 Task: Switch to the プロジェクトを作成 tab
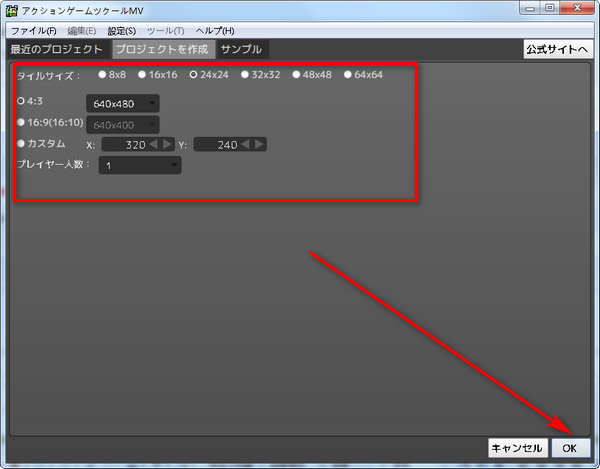click(x=162, y=49)
